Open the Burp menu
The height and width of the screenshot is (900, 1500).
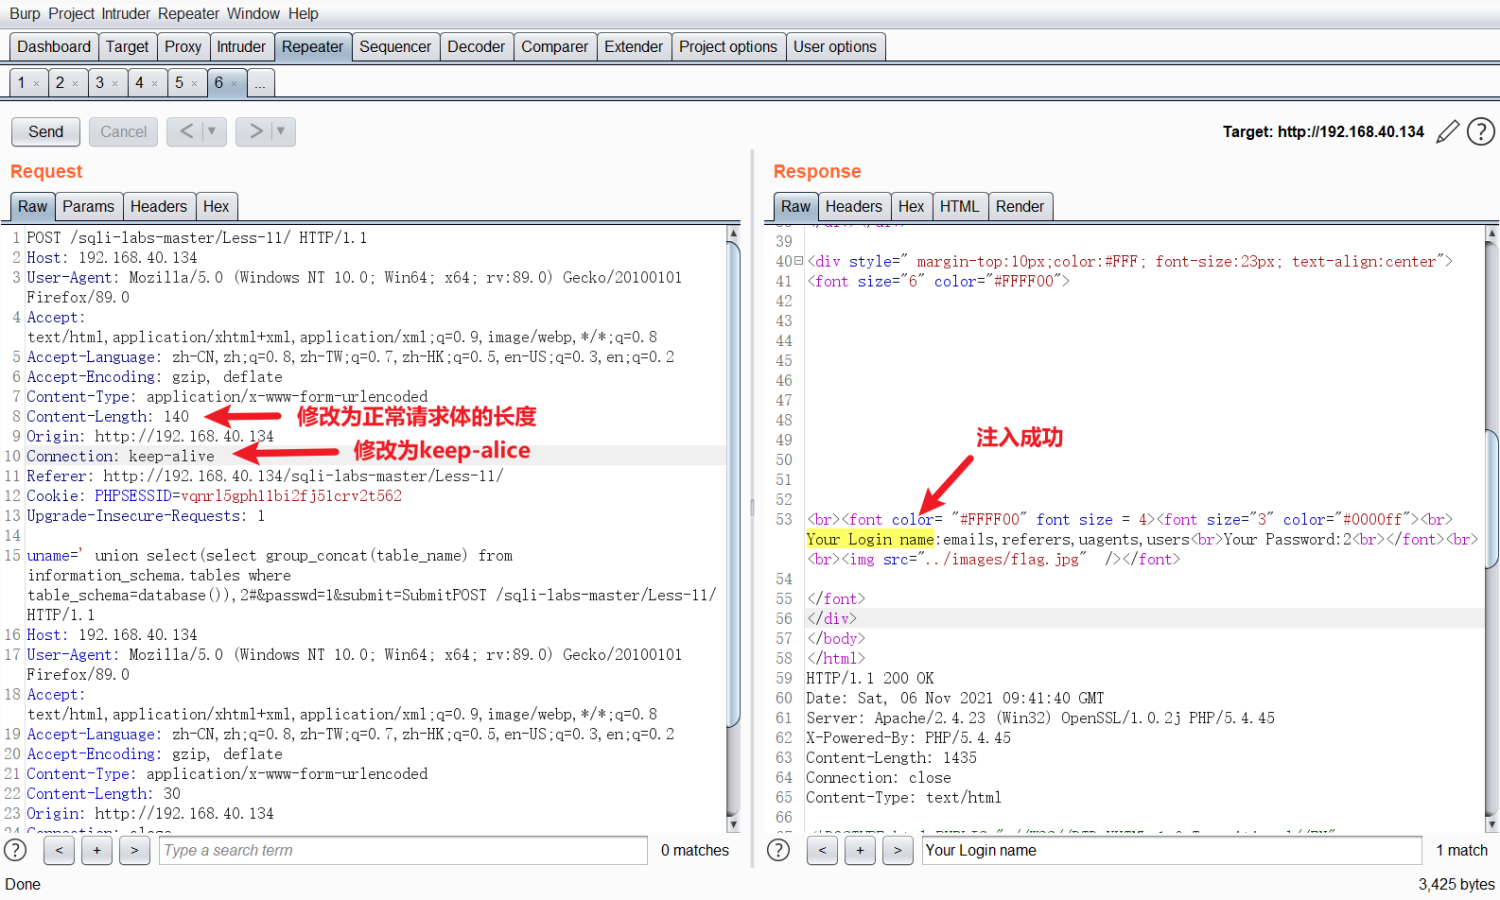(x=25, y=14)
